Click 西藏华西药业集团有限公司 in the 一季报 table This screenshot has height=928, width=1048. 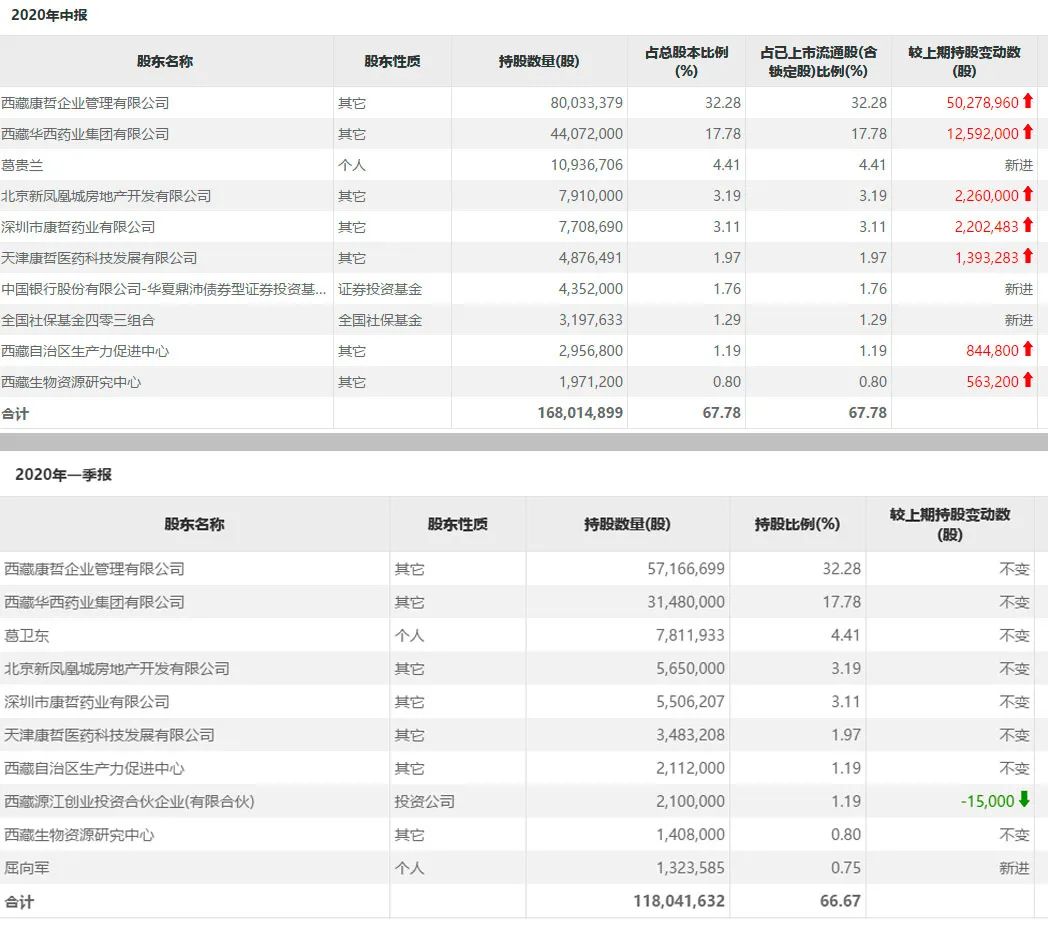pos(94,603)
